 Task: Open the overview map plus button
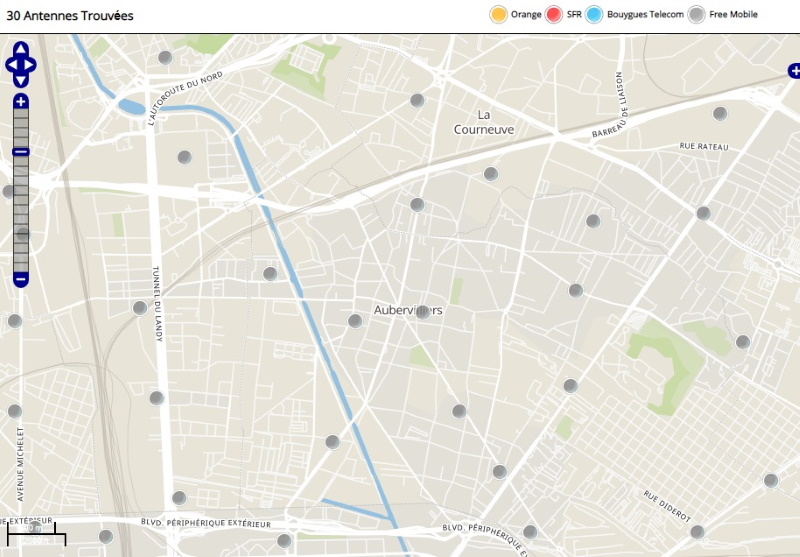pos(794,71)
